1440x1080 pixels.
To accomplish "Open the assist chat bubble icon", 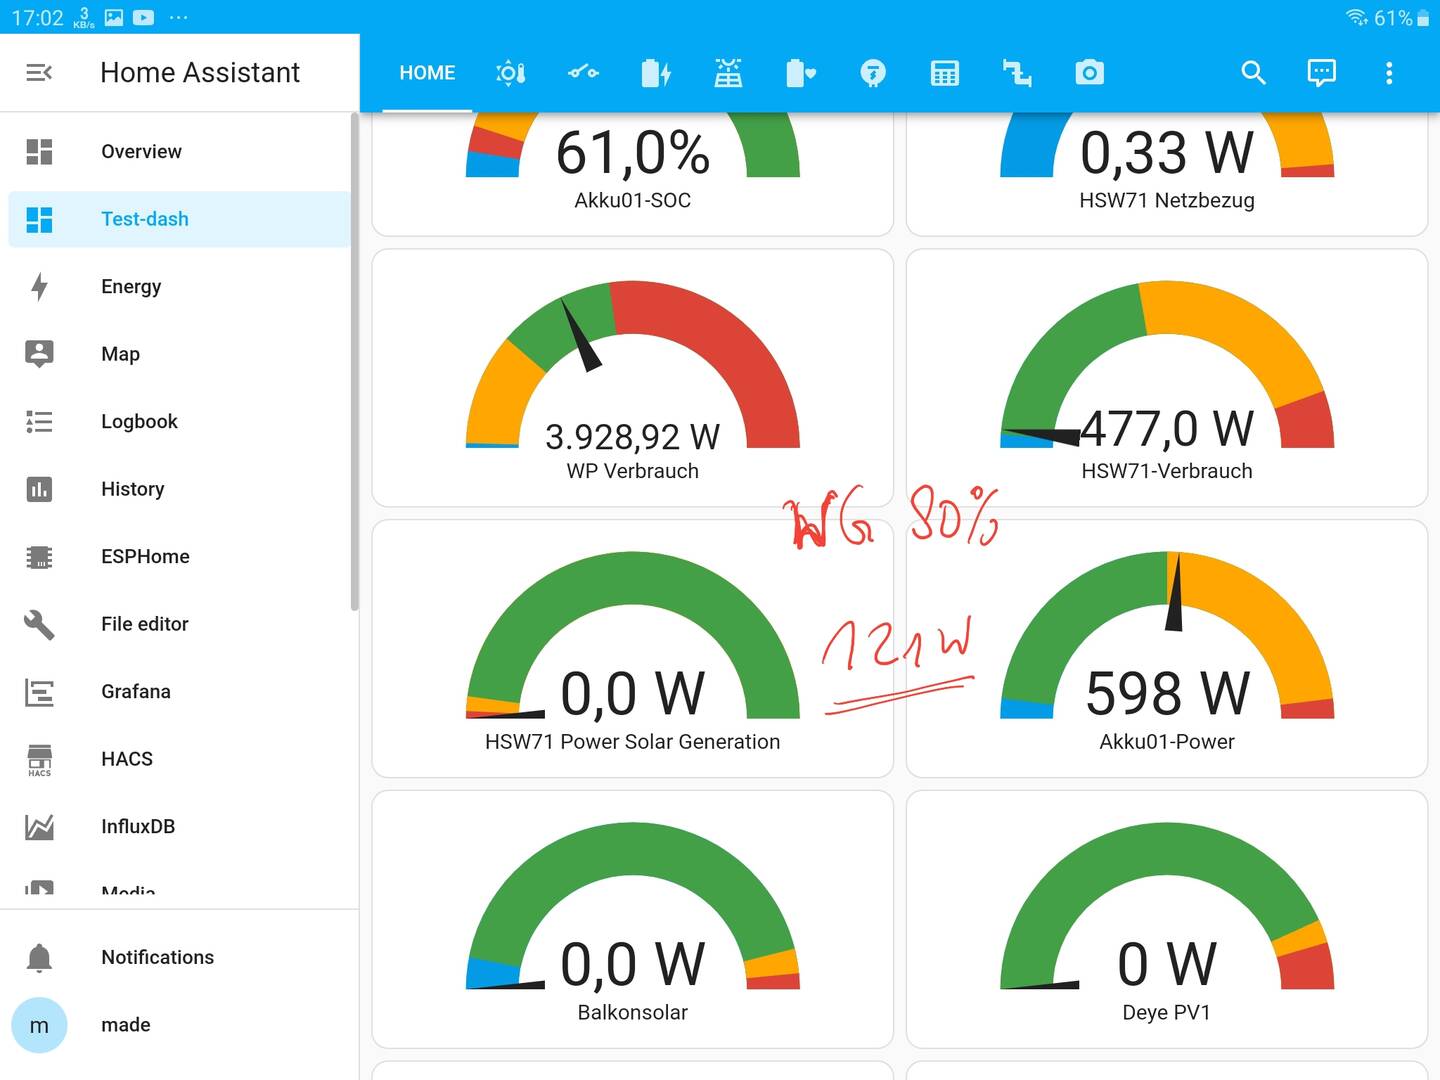I will pyautogui.click(x=1321, y=72).
